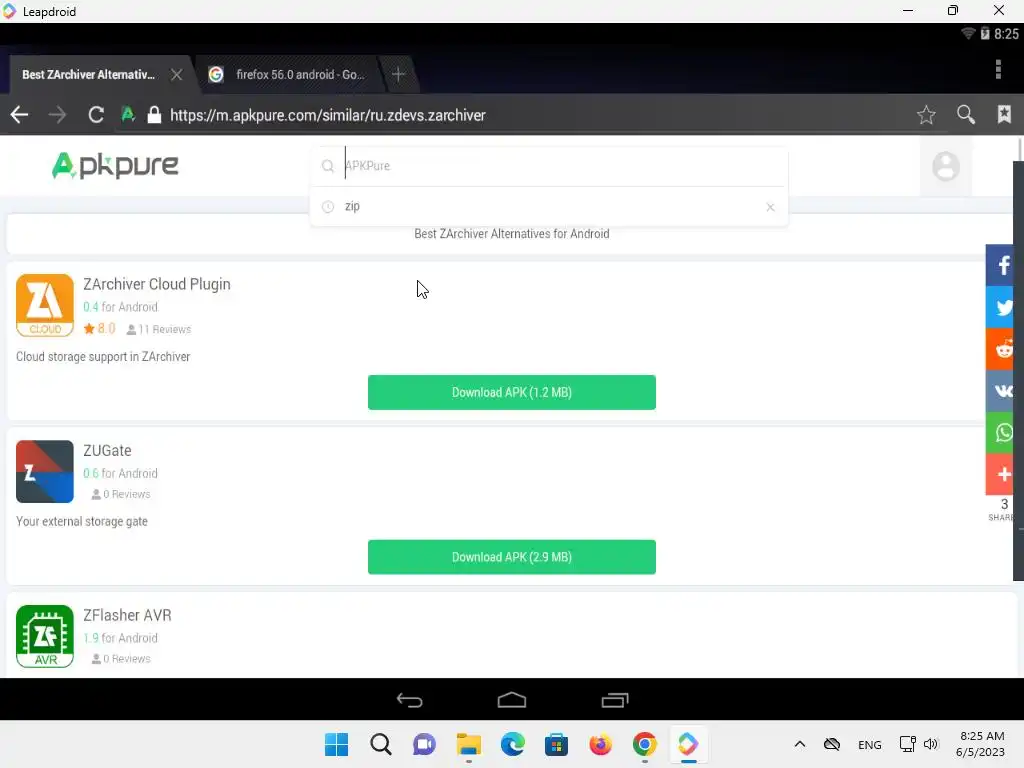Open volume control in system tray

[931, 744]
